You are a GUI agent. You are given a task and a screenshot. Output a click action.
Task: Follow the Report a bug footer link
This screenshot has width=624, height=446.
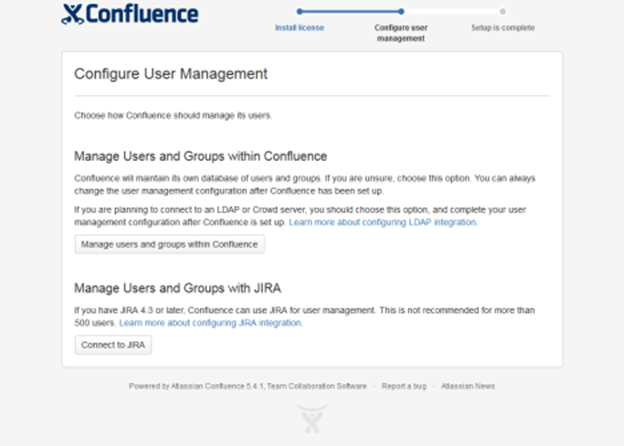click(404, 386)
